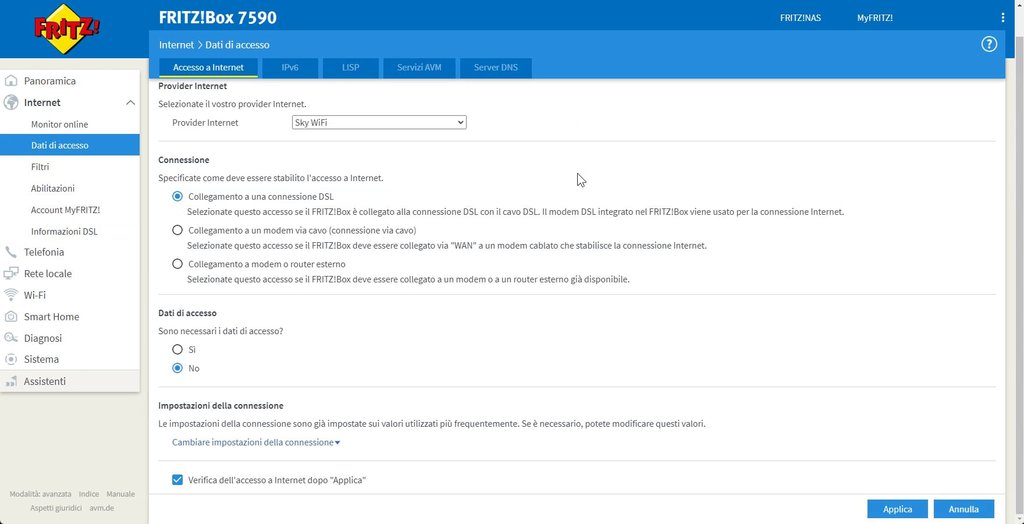Uncheck Verifica dell'accesso a Internet checkbox

point(178,480)
